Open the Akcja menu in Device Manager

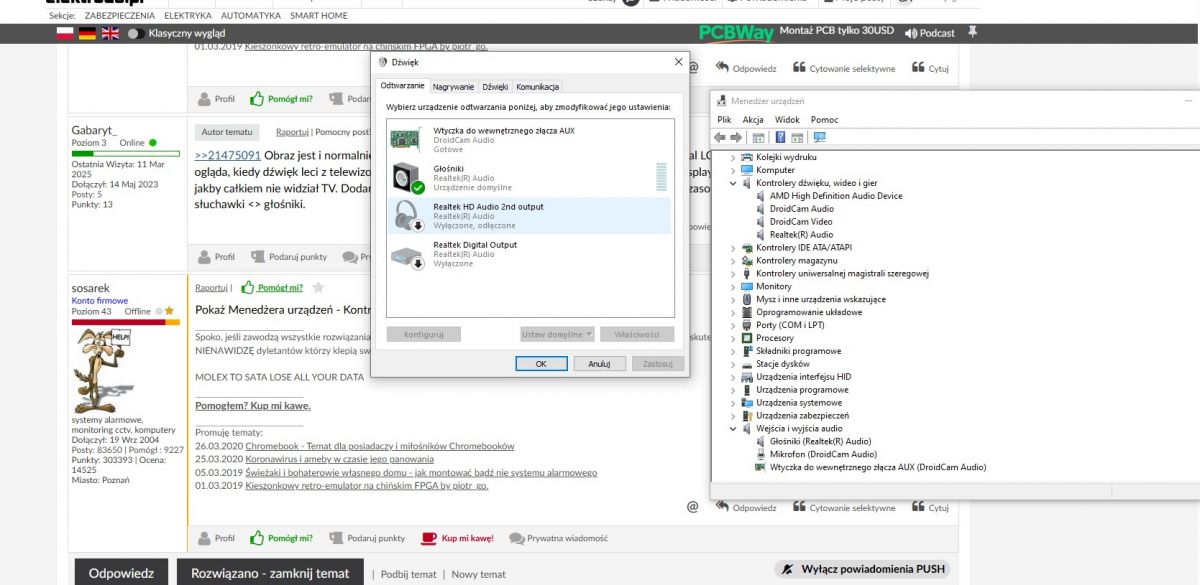(753, 119)
